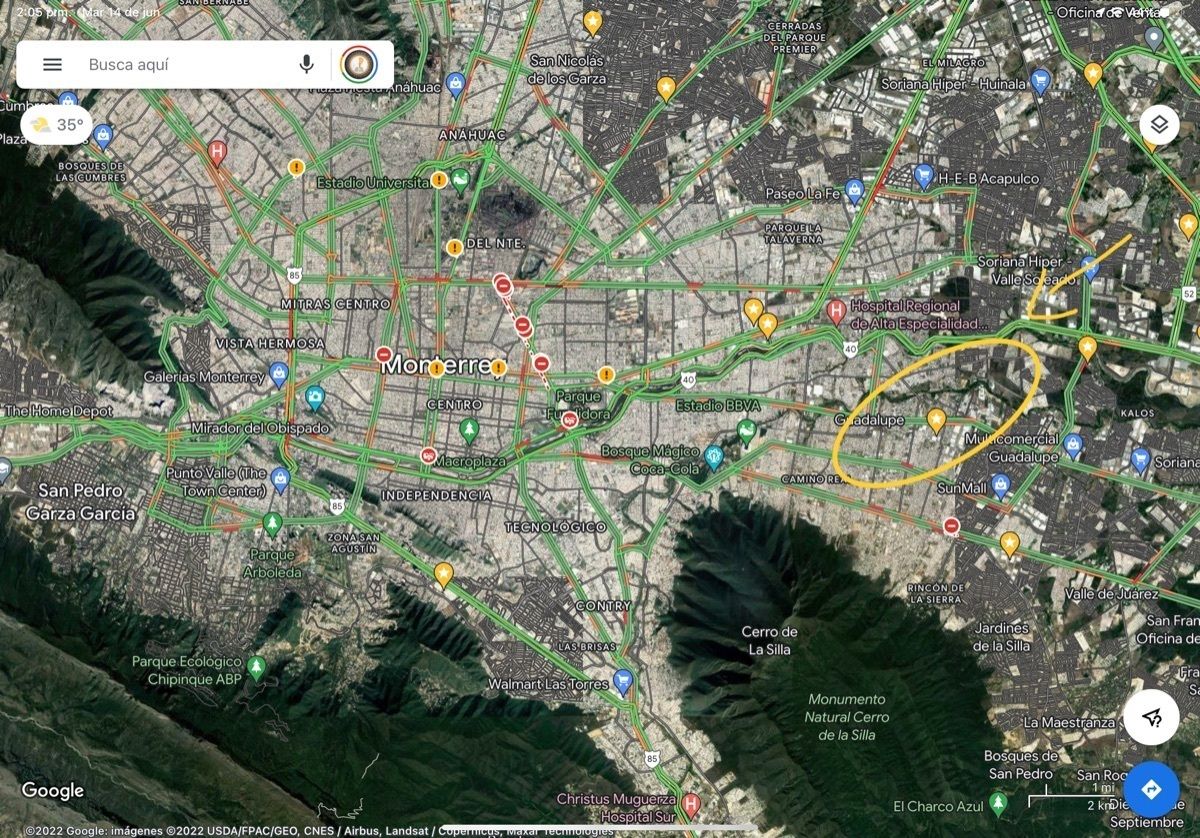This screenshot has width=1200, height=838.
Task: Open the warning icon beside DEL NTE.
Action: click(455, 247)
